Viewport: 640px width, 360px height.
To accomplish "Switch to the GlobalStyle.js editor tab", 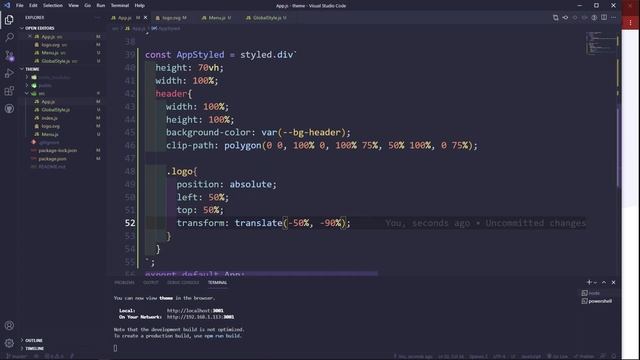I will pos(267,18).
